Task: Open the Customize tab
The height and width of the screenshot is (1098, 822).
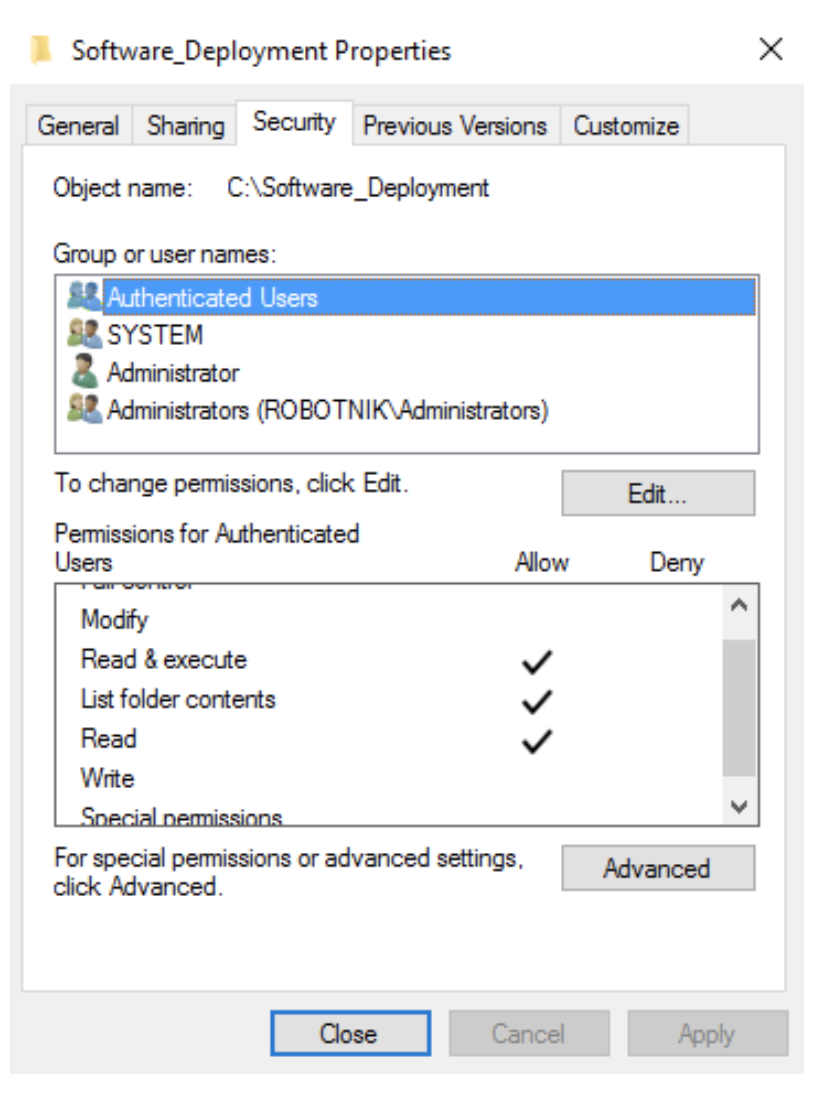Action: [x=626, y=126]
